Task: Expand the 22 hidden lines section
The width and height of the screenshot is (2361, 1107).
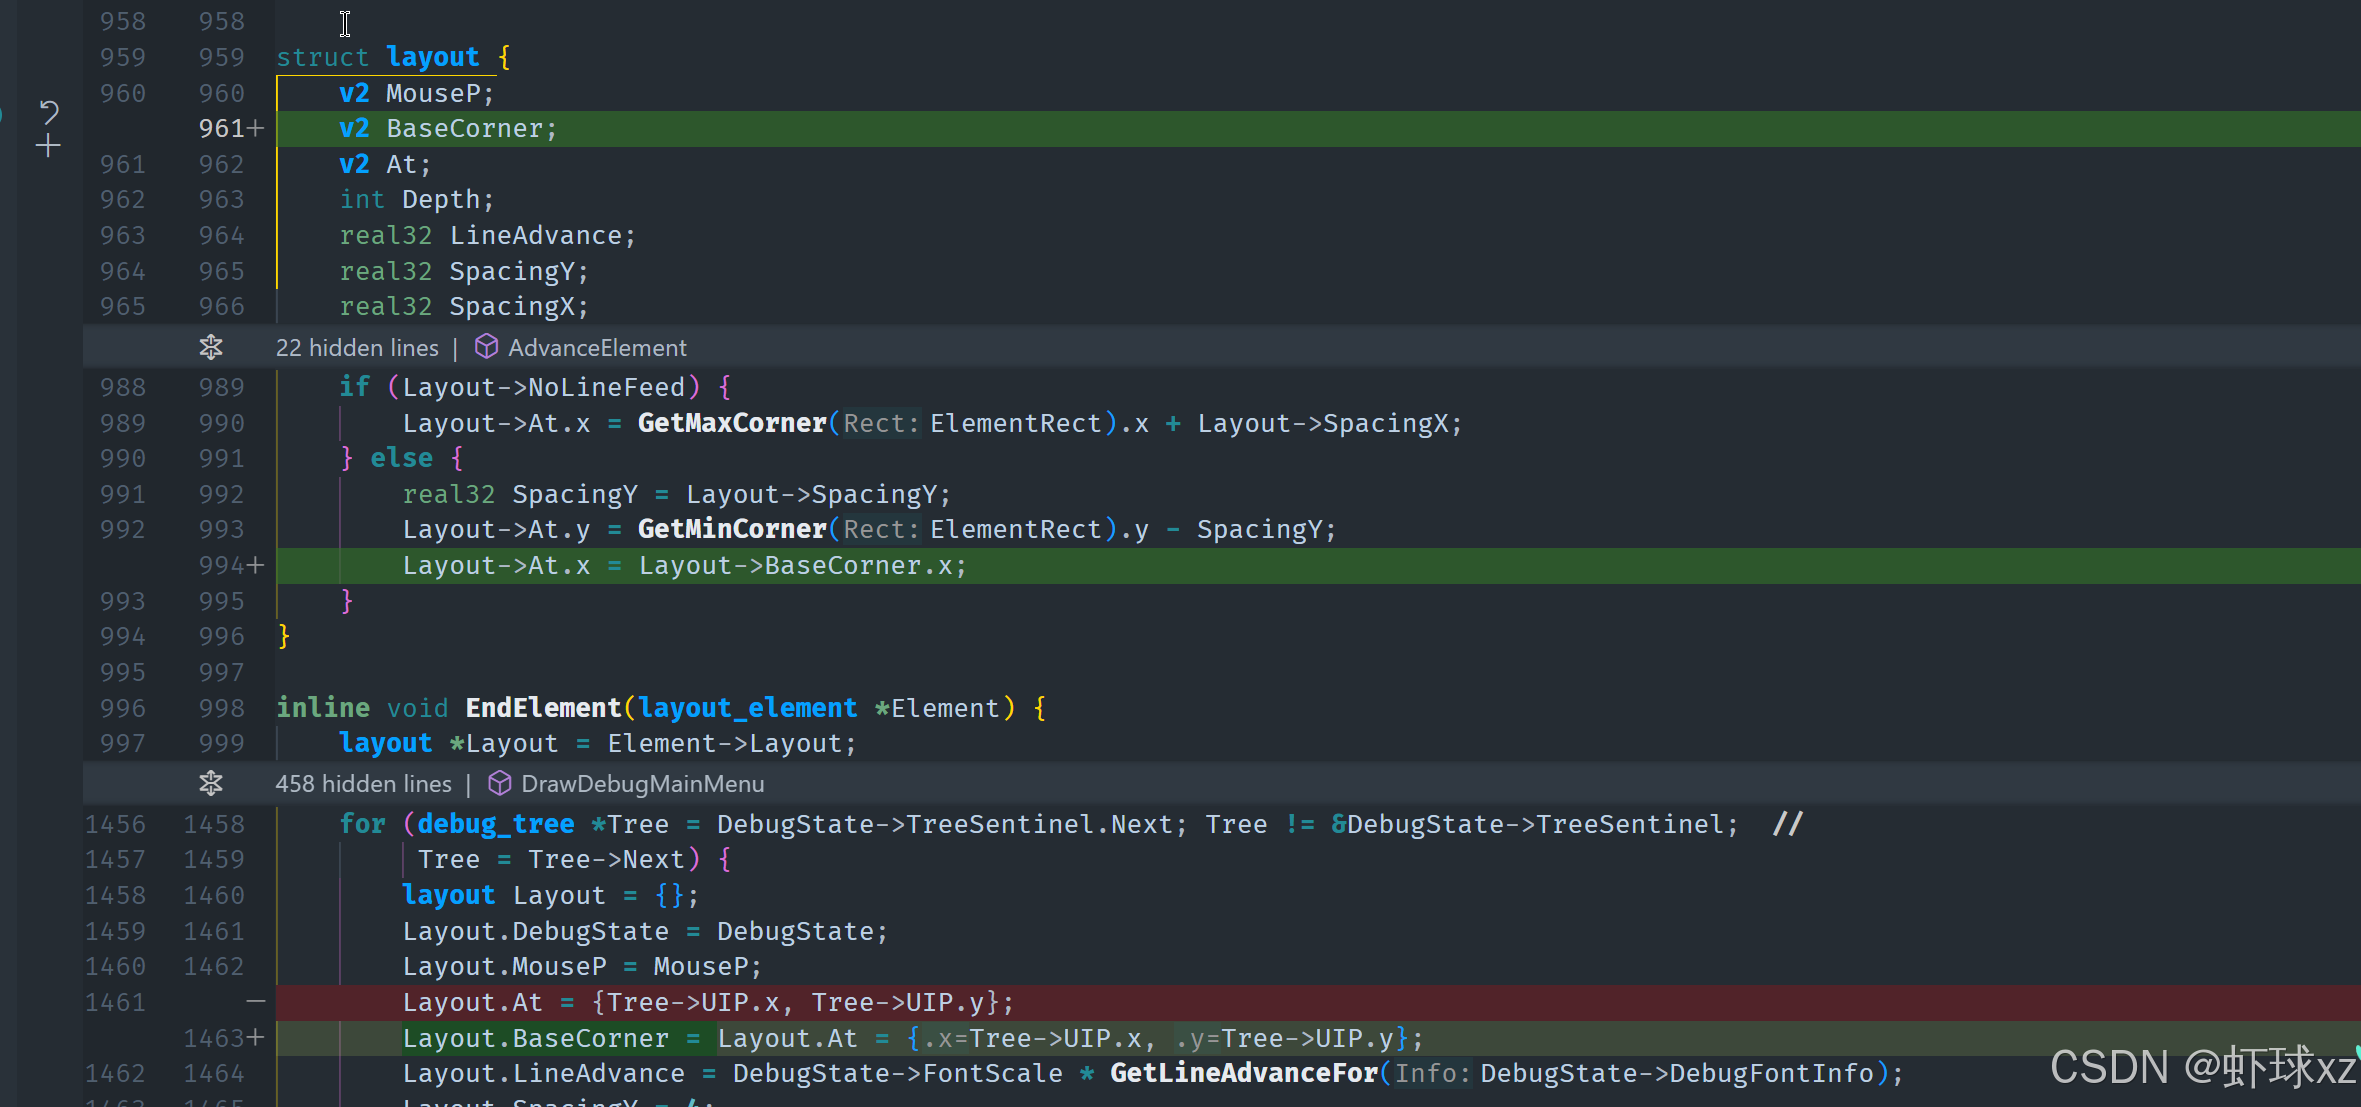Action: (x=357, y=348)
